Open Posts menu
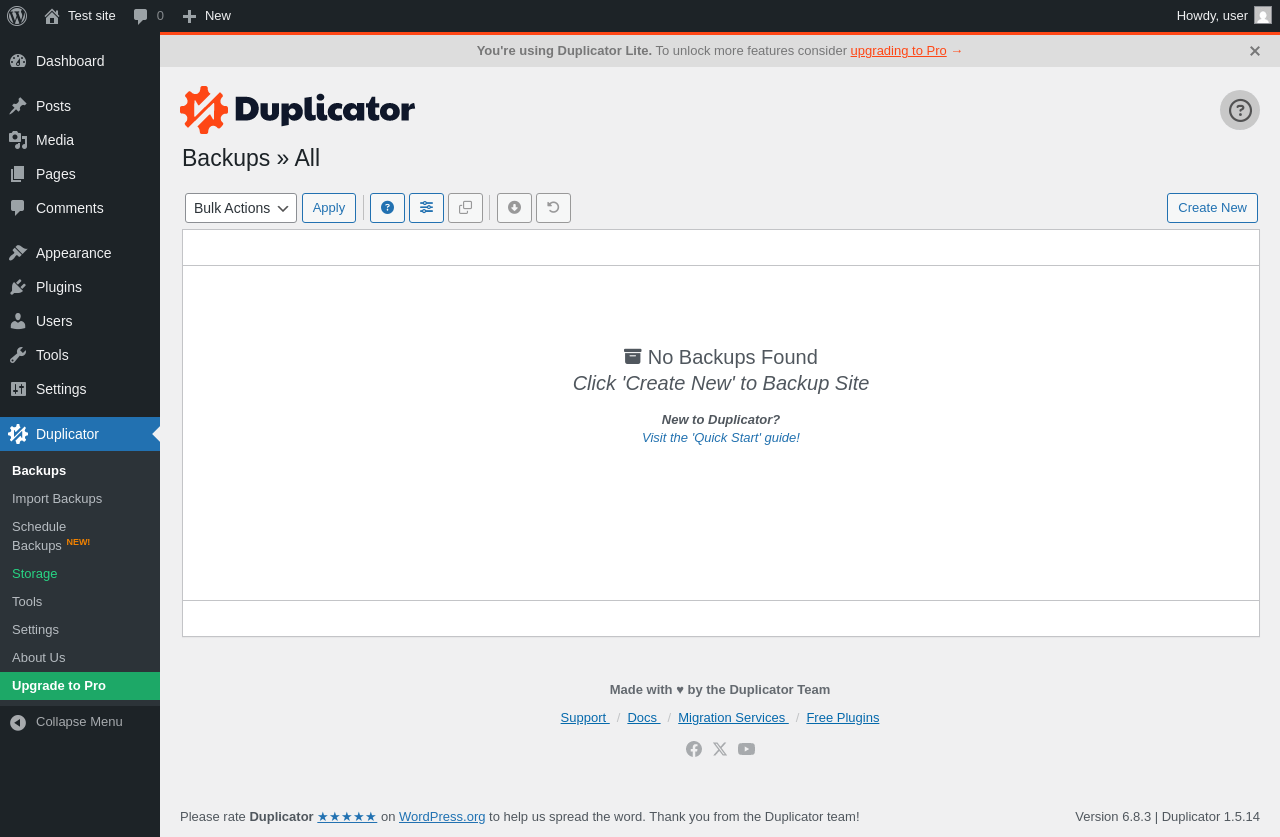The image size is (1280, 837). coord(80,106)
